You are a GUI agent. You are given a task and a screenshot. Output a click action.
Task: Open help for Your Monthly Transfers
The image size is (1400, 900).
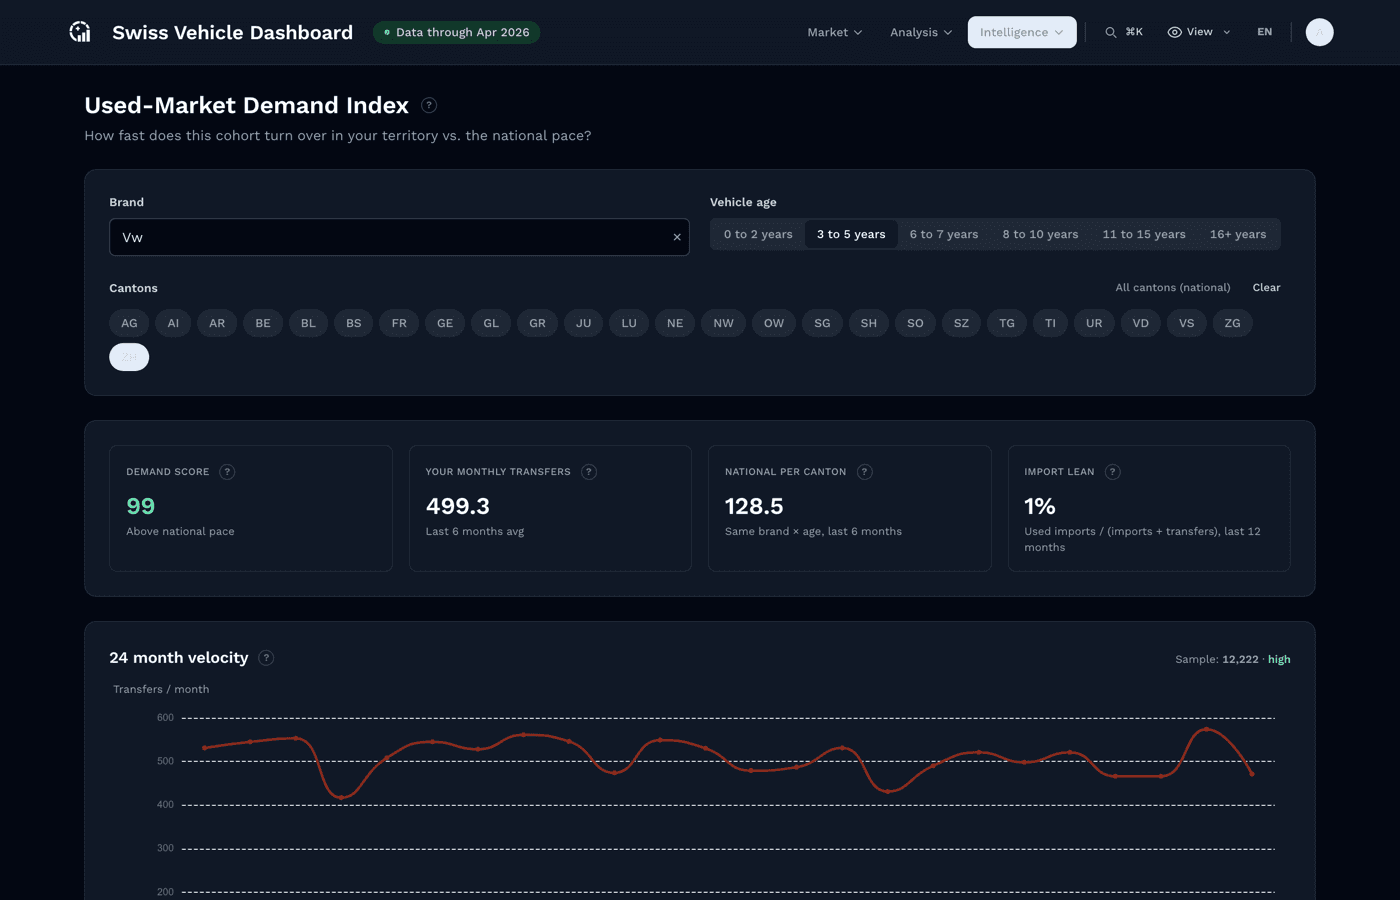coord(589,472)
